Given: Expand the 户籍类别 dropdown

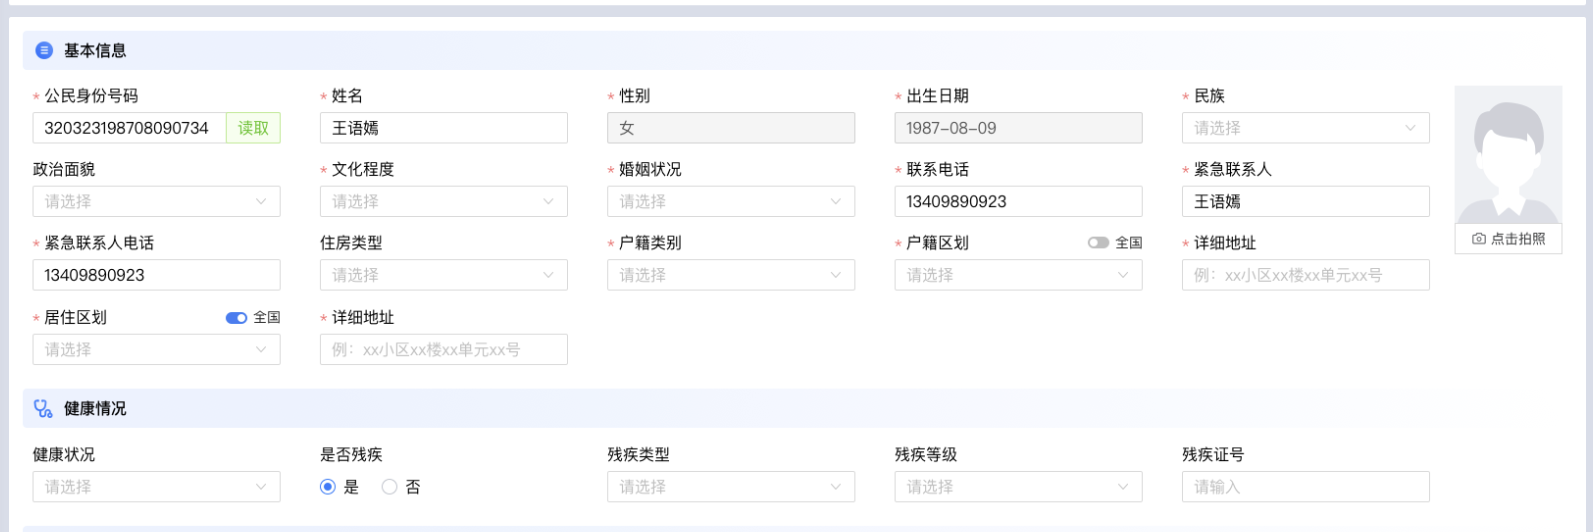Looking at the screenshot, I should (x=730, y=275).
